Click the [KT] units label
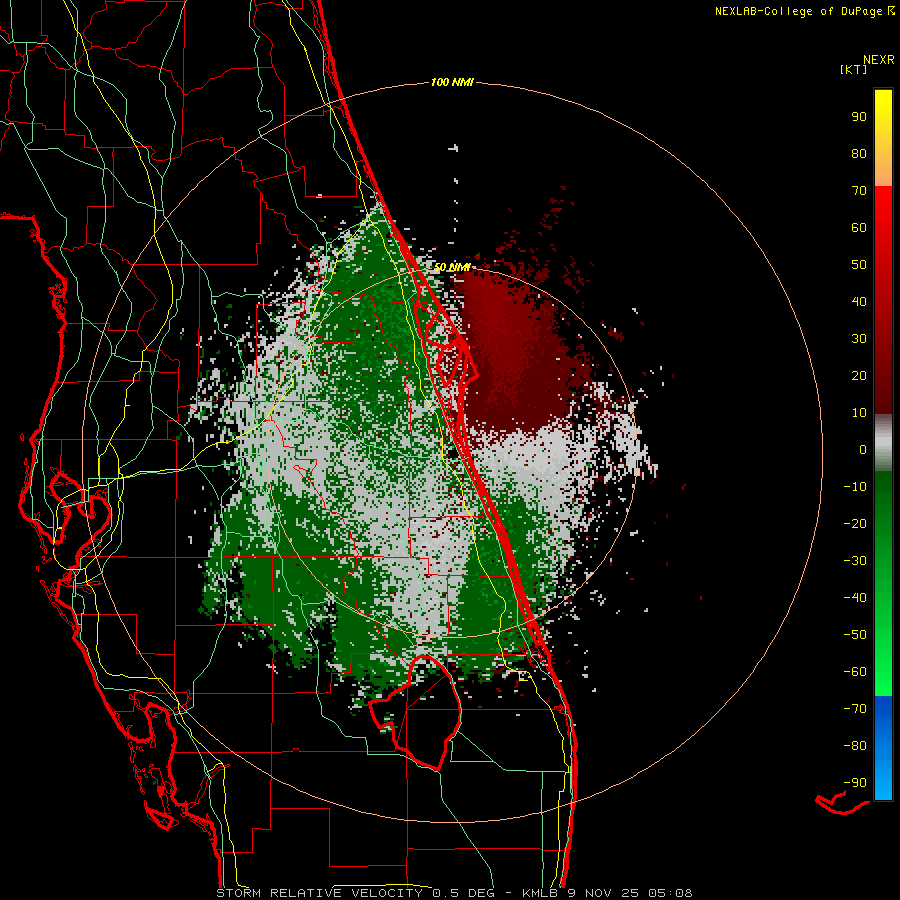The height and width of the screenshot is (900, 900). 853,69
